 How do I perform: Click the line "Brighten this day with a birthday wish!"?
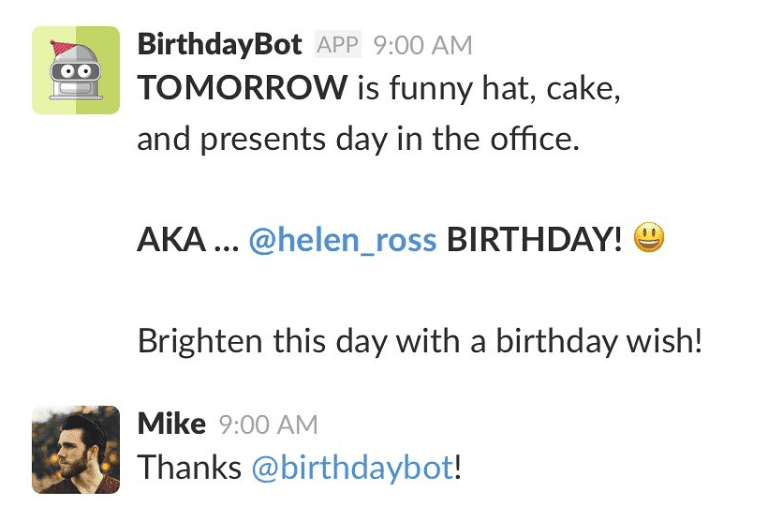click(420, 341)
